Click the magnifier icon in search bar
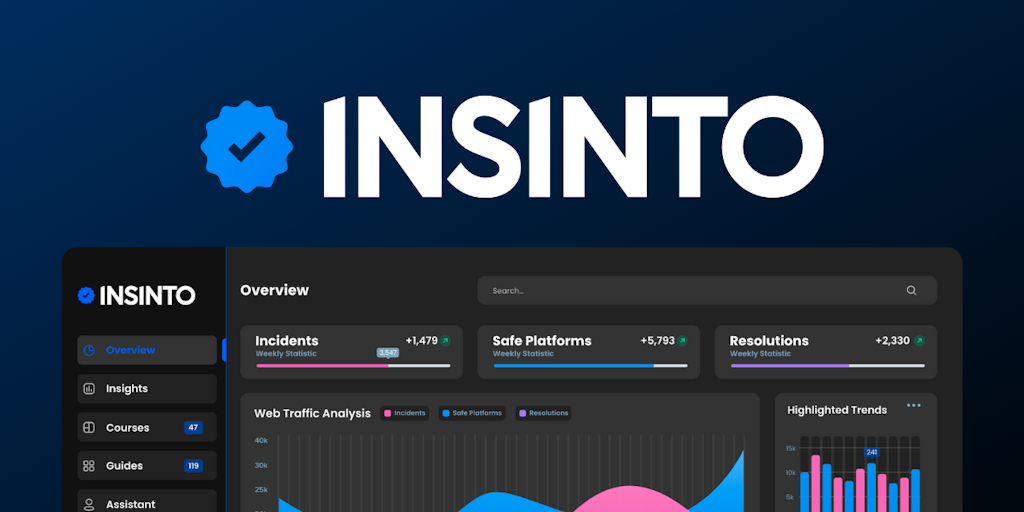This screenshot has height=512, width=1024. [x=911, y=291]
